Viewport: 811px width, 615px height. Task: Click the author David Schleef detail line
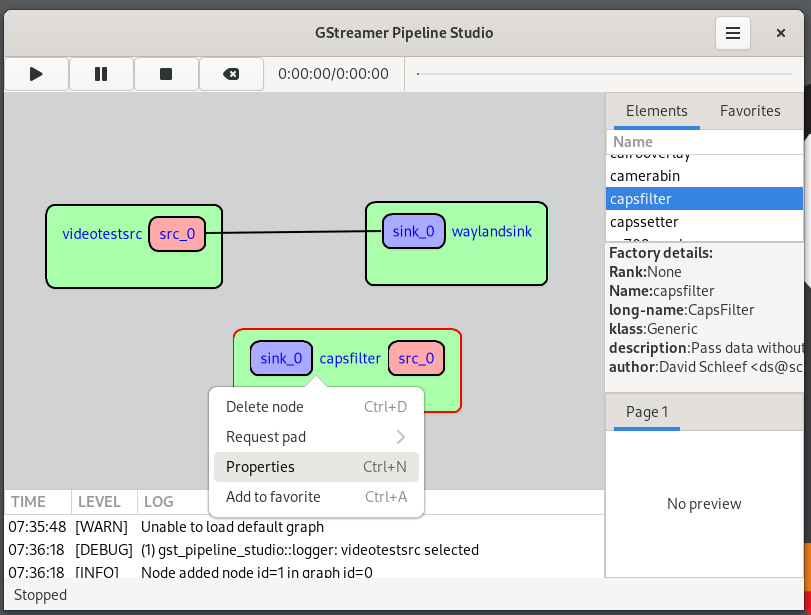point(705,367)
